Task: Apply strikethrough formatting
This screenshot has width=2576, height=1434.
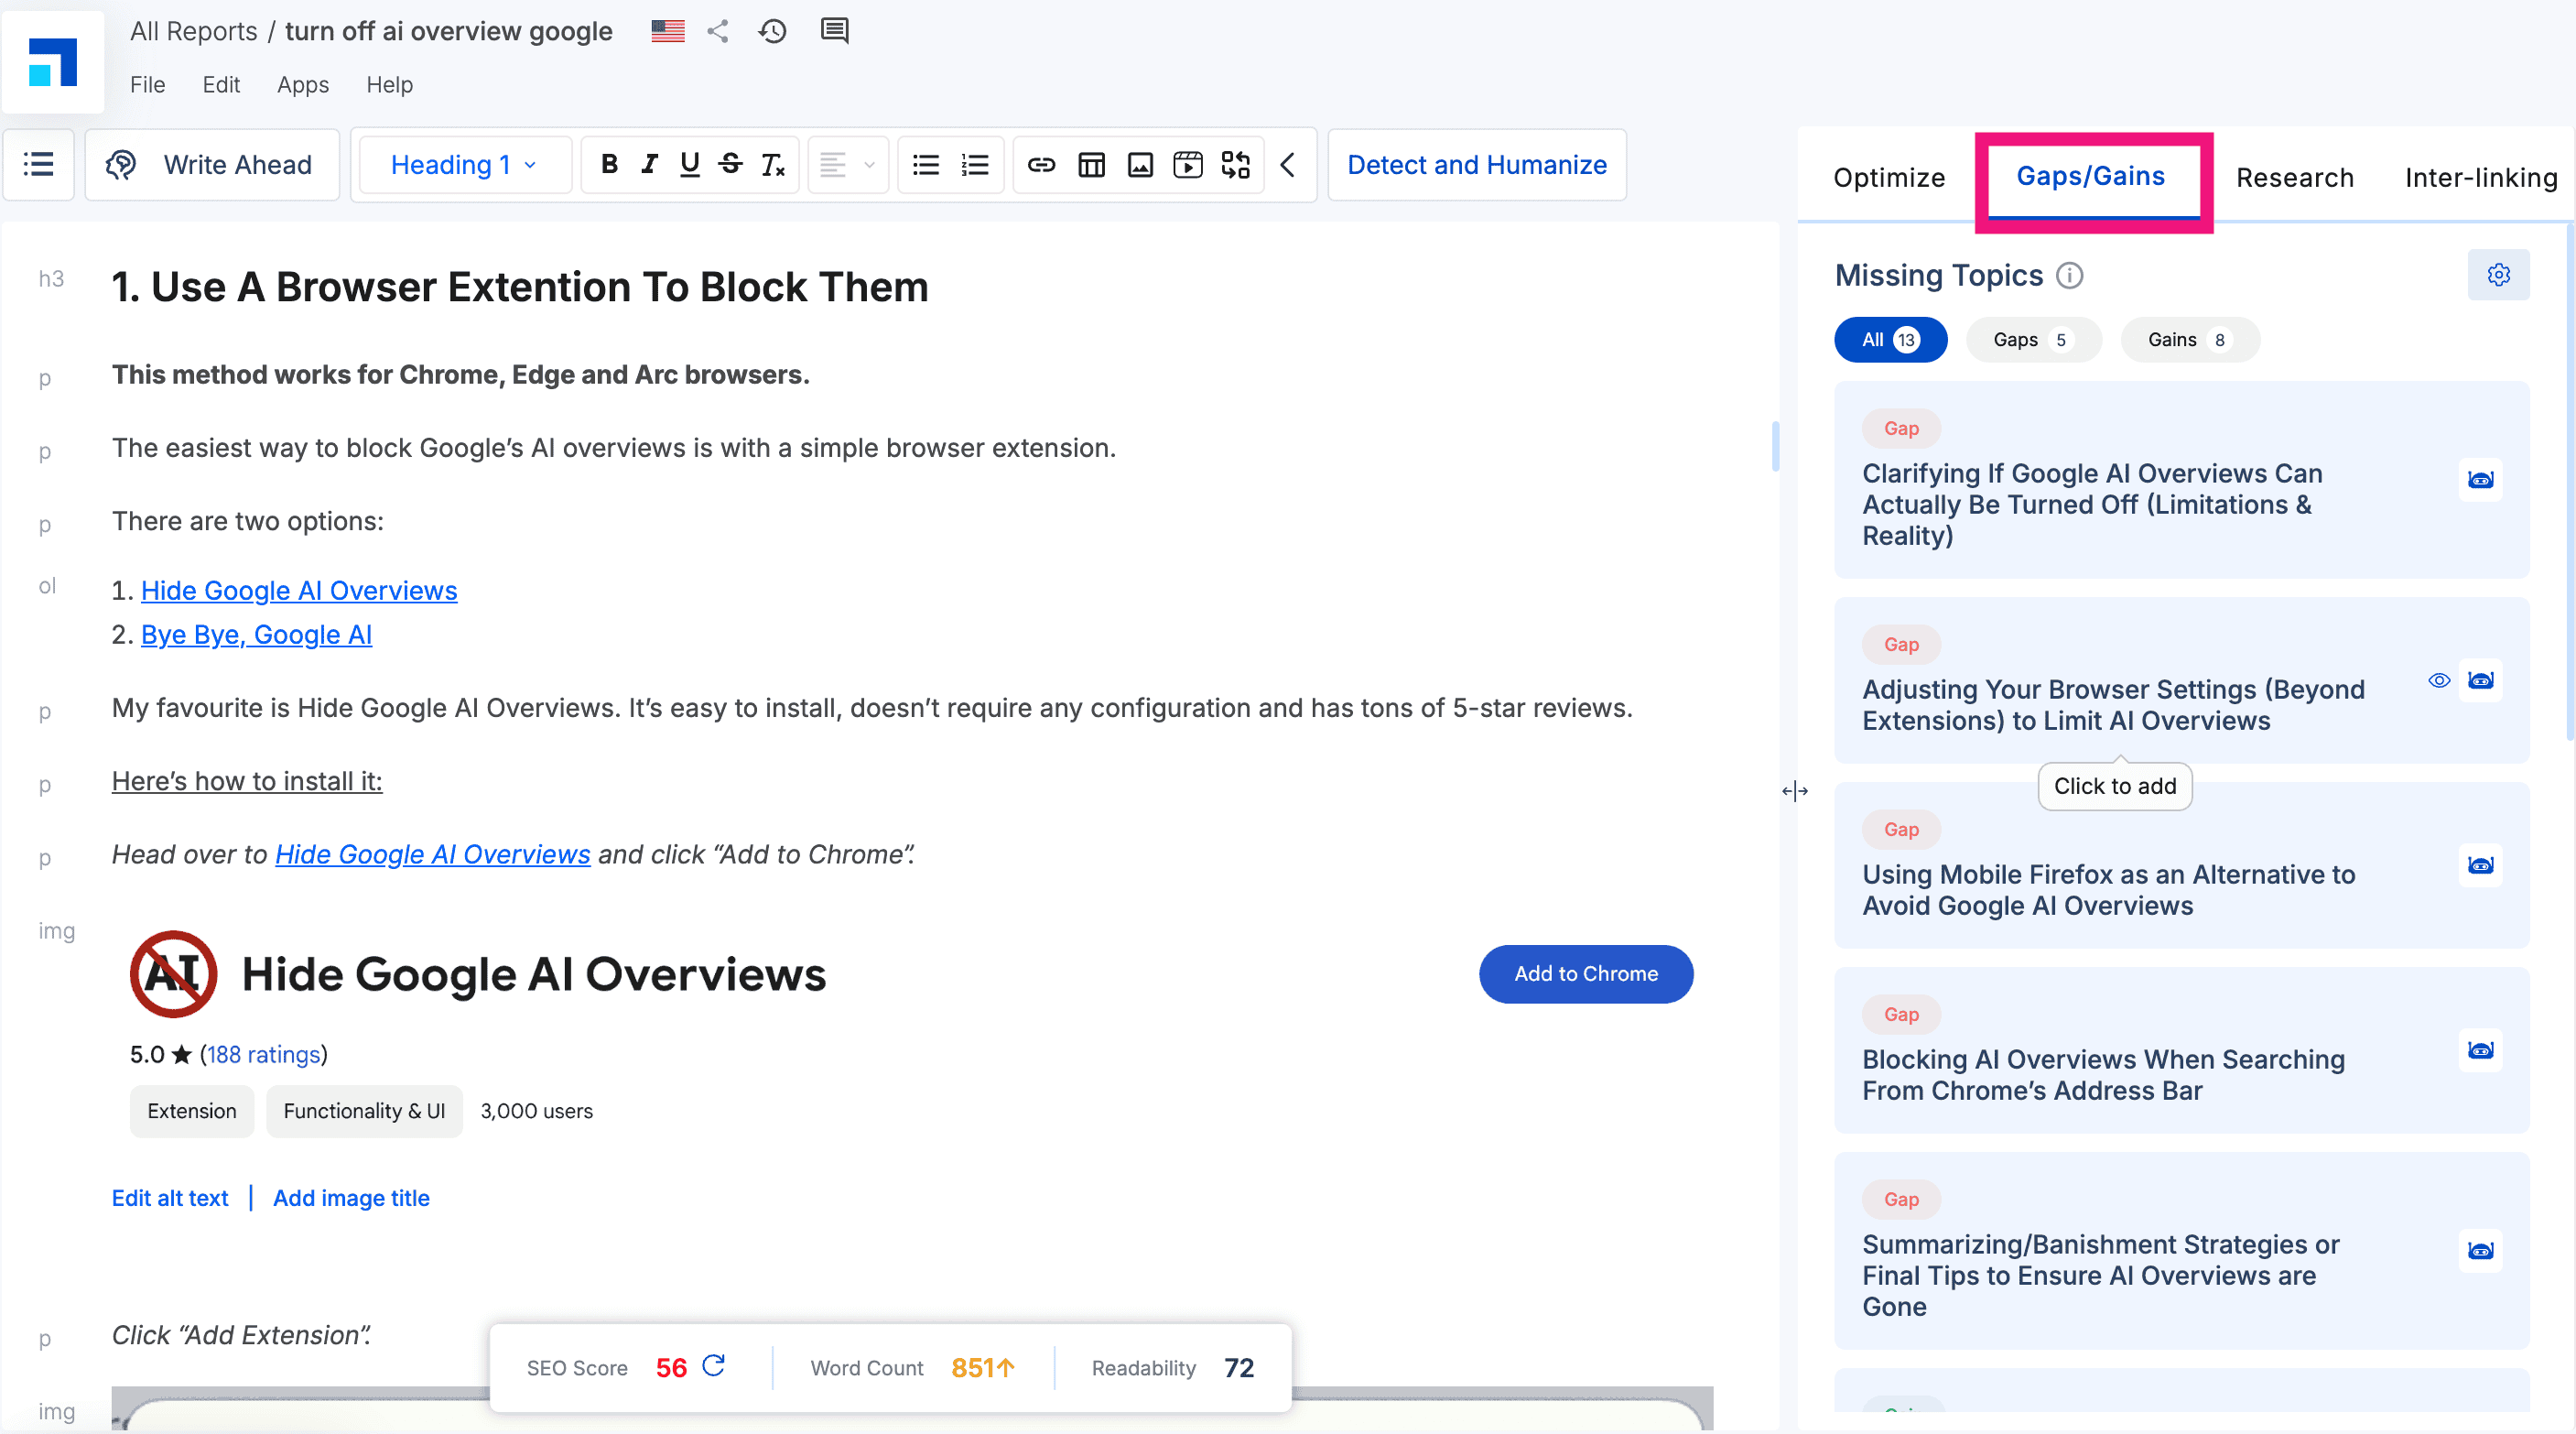Action: pos(731,164)
